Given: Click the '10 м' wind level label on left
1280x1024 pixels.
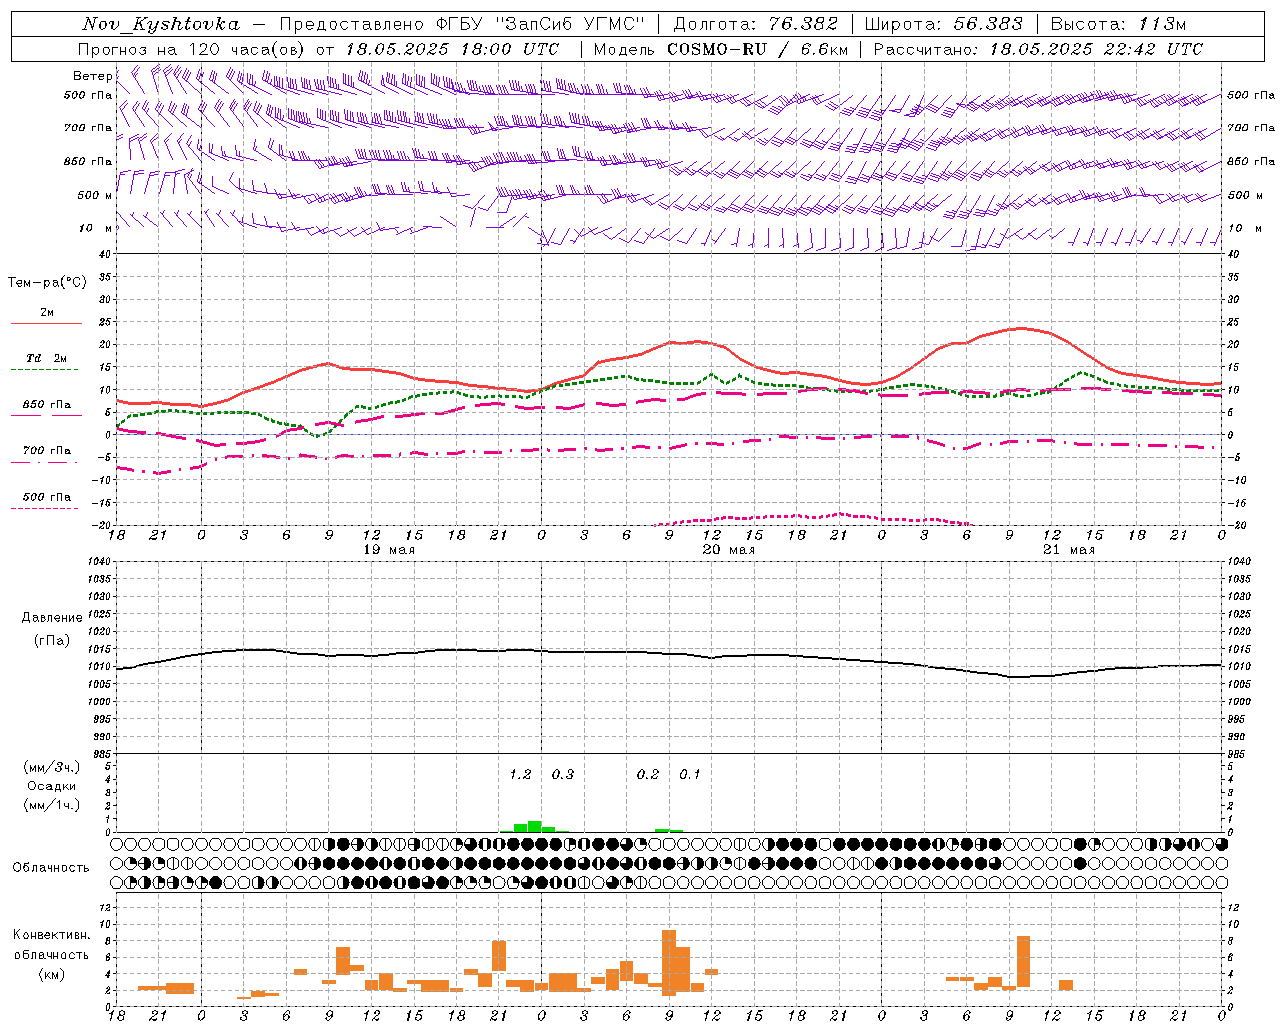Looking at the screenshot, I should (96, 228).
